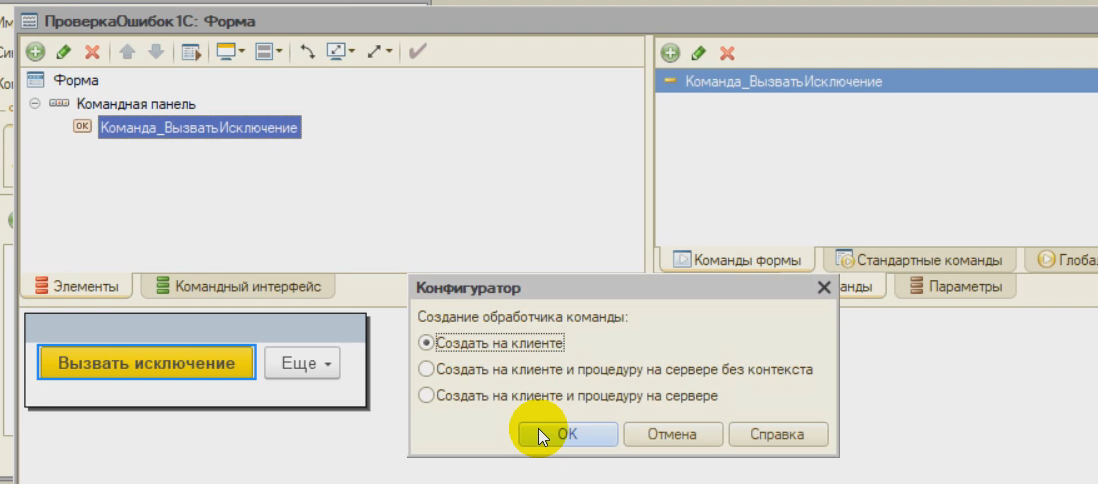This screenshot has width=1098, height=484.
Task: Click the red Delete icon in commands panel
Action: point(727,52)
